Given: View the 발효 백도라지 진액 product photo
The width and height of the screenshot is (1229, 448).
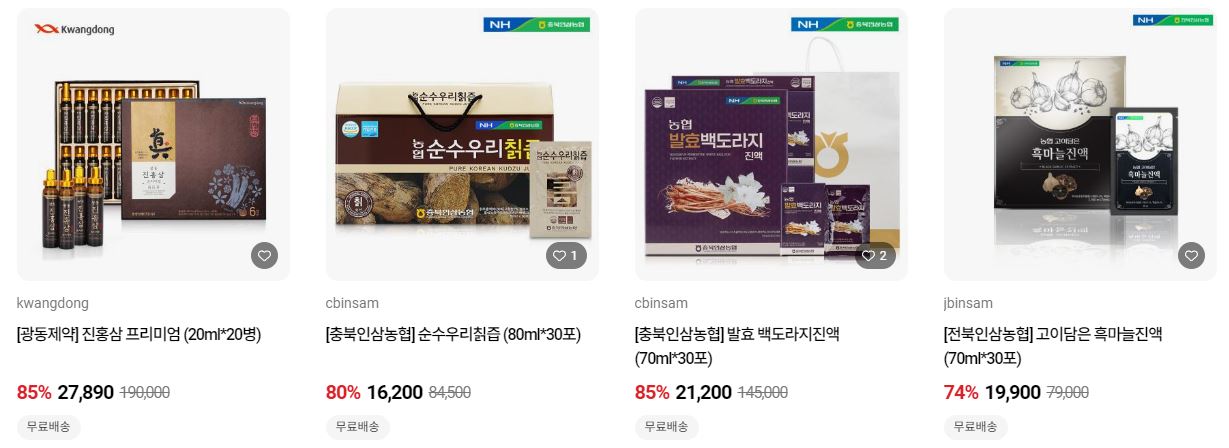Looking at the screenshot, I should click(772, 145).
